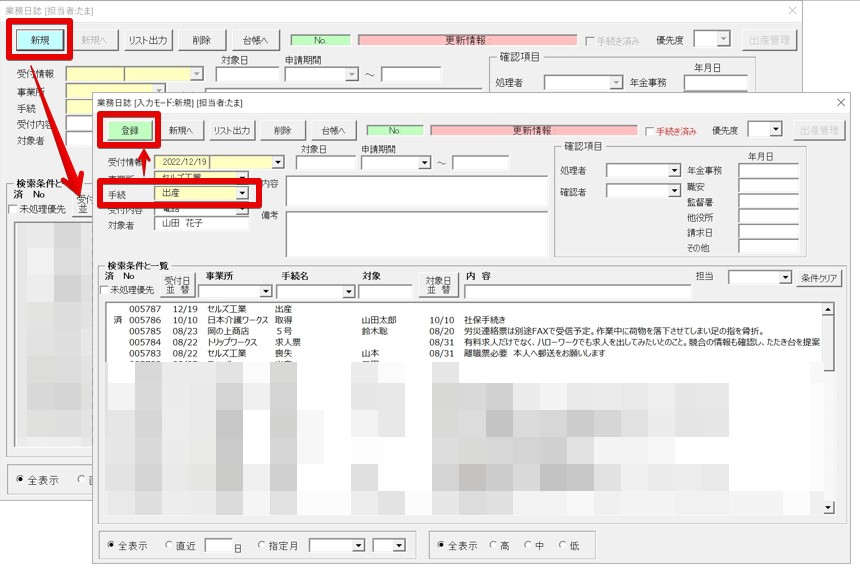Select the 全表示 priority radio button
The image size is (860, 572).
pyautogui.click(x=441, y=545)
